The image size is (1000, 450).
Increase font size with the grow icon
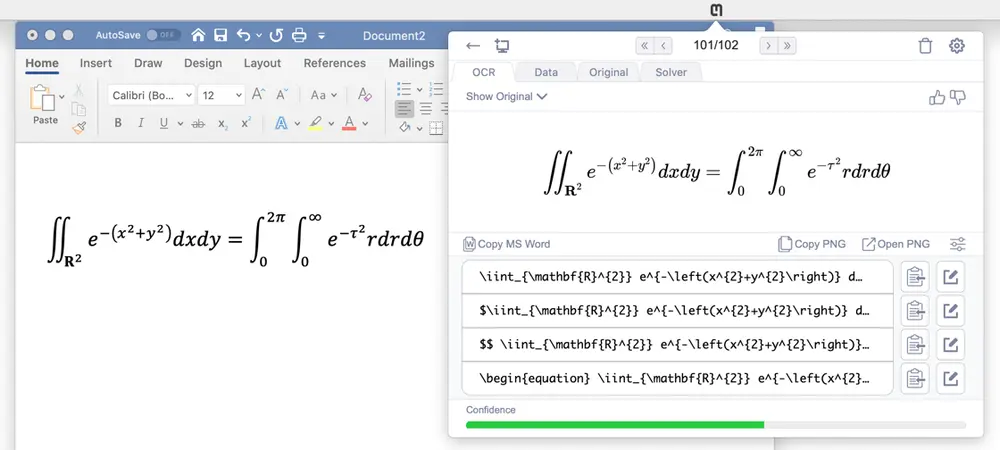point(258,95)
